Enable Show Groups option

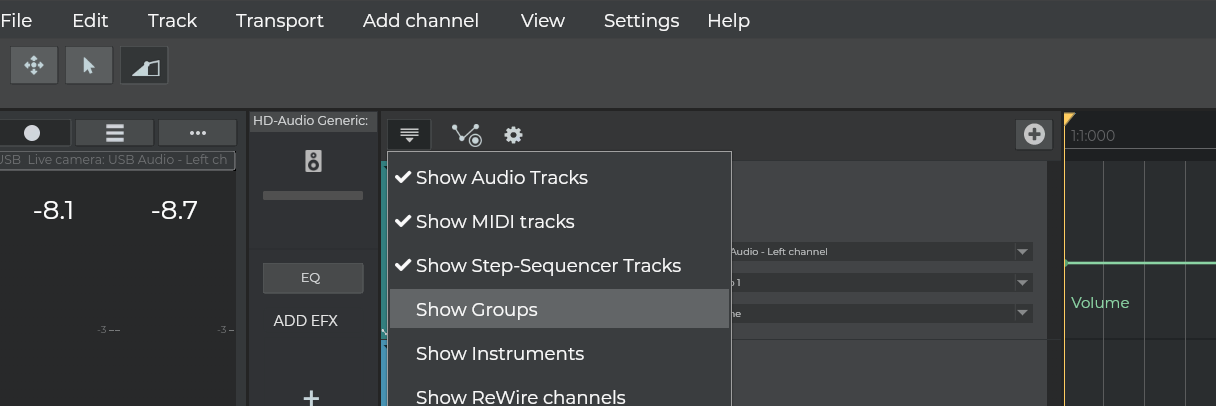coord(477,310)
